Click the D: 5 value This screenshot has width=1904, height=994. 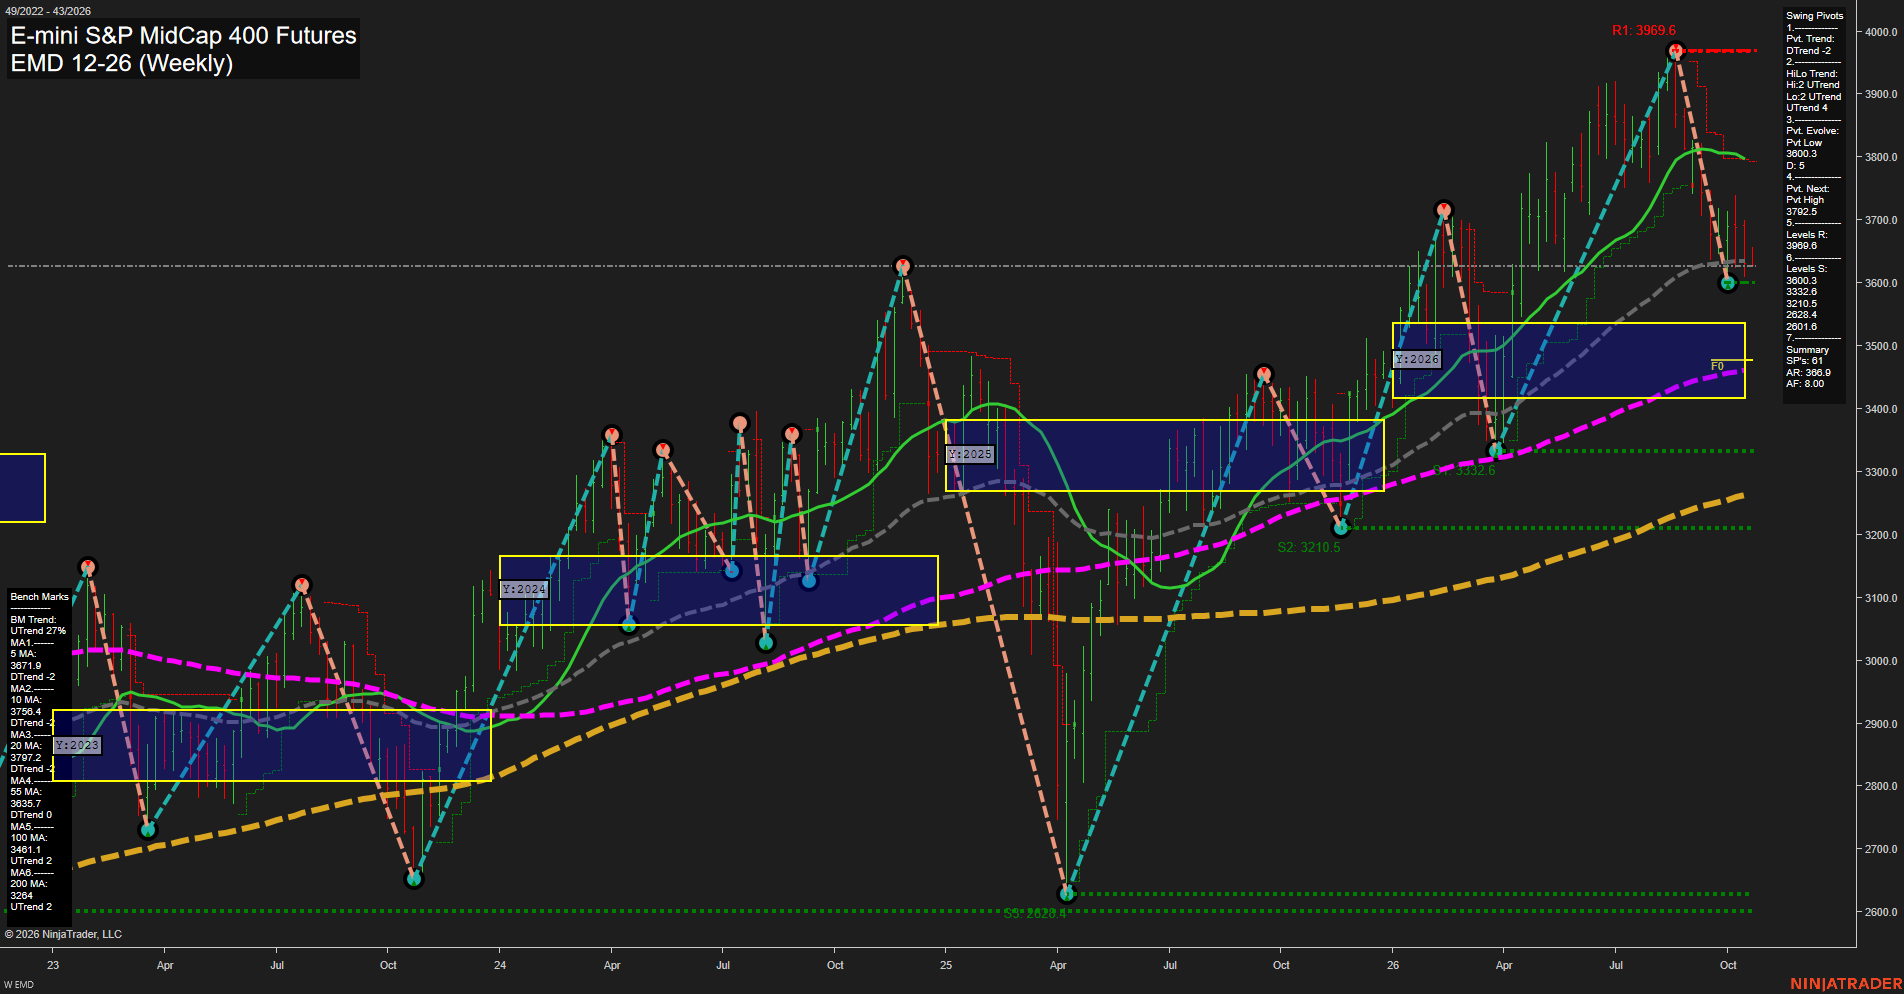click(1796, 166)
